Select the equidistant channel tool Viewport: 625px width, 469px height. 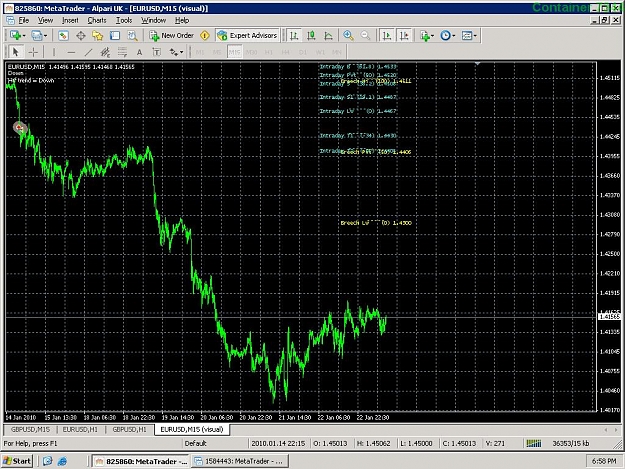click(x=105, y=52)
